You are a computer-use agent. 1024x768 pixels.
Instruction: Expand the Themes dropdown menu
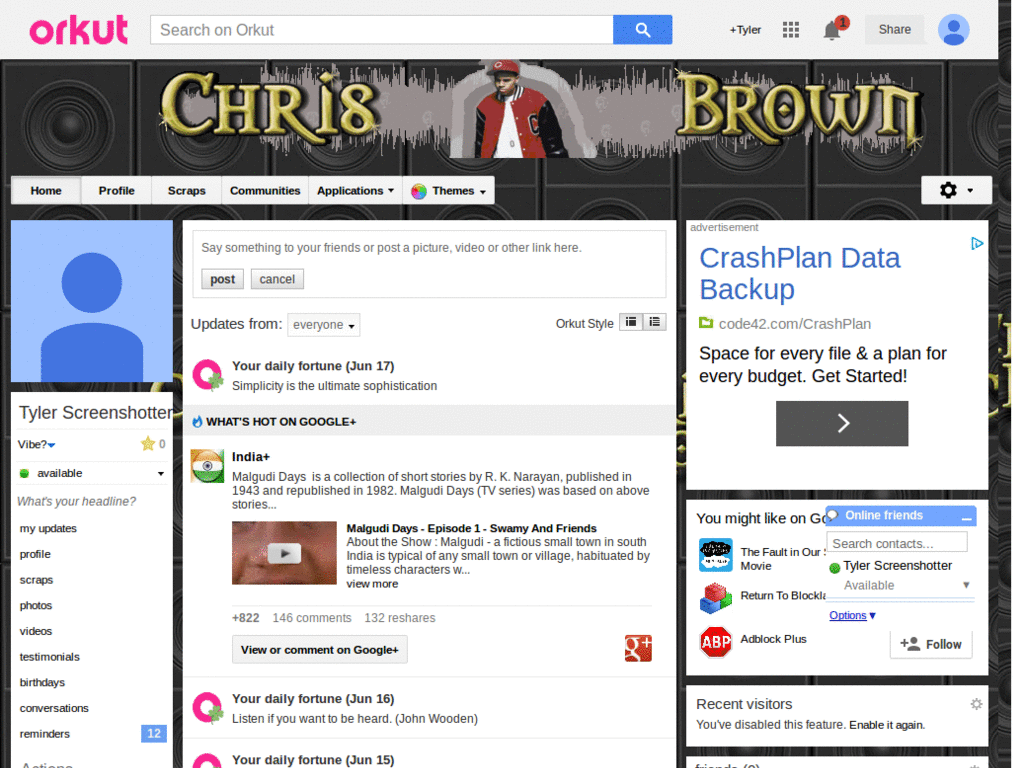(449, 191)
